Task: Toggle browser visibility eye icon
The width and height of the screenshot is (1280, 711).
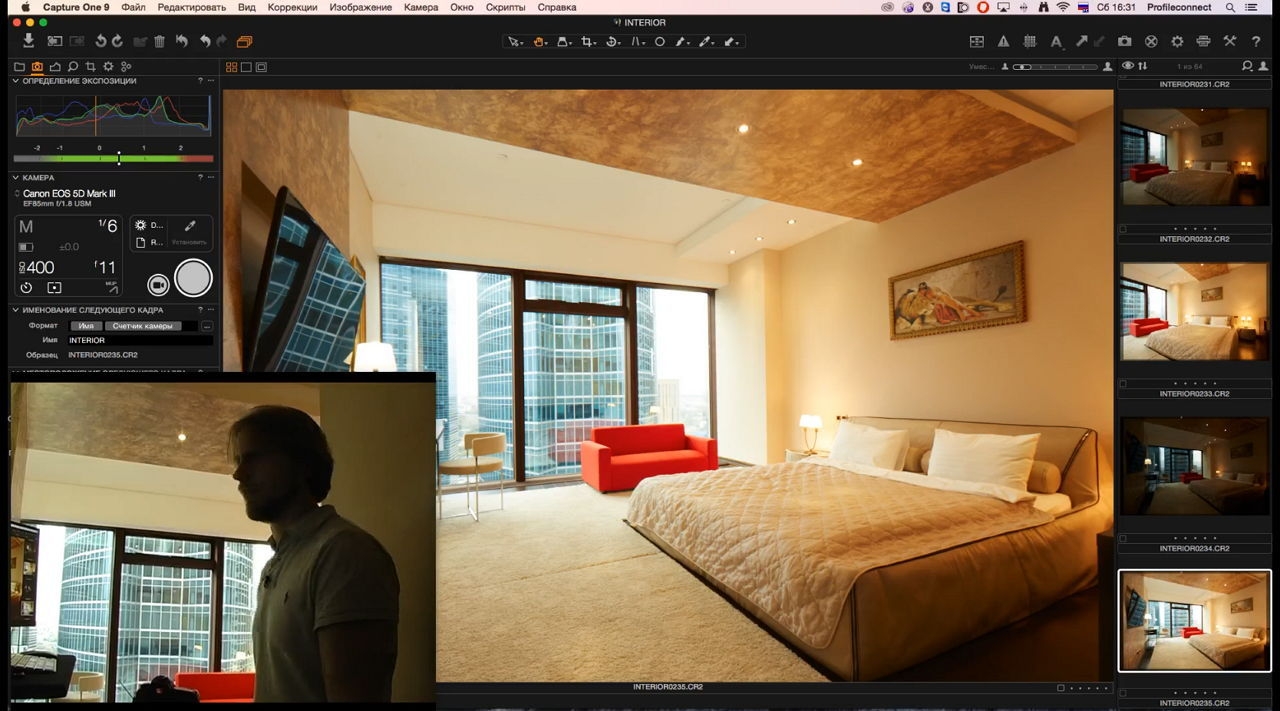Action: [x=1128, y=66]
